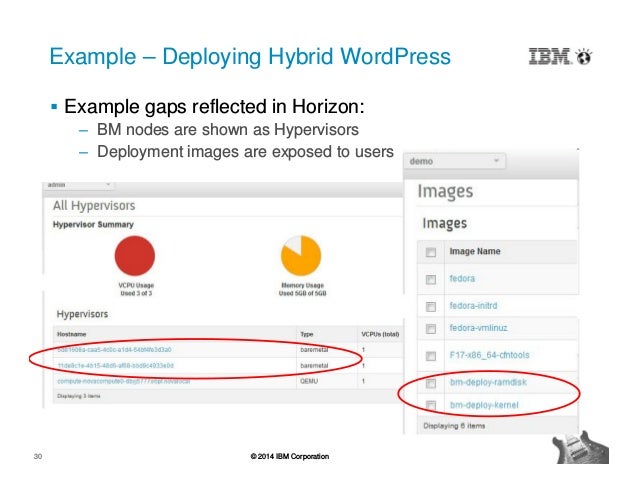Open the F17-x86_64-cfntools image link

[489, 355]
